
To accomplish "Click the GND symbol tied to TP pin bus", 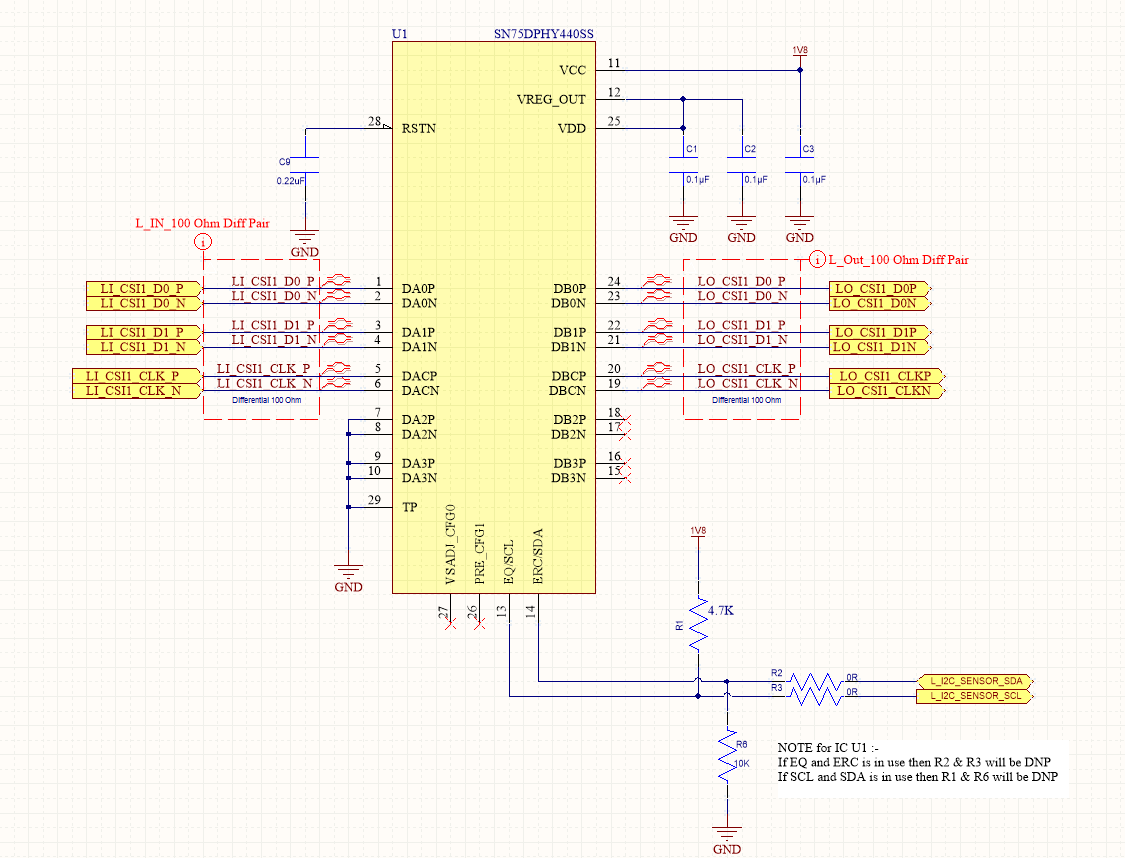I will (x=348, y=578).
